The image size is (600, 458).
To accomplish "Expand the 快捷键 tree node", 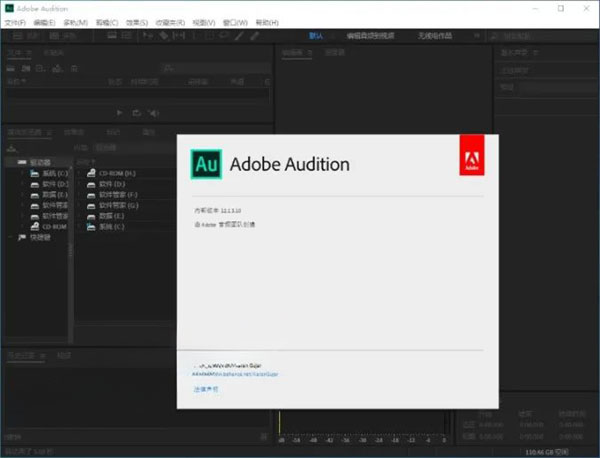I will [x=9, y=238].
